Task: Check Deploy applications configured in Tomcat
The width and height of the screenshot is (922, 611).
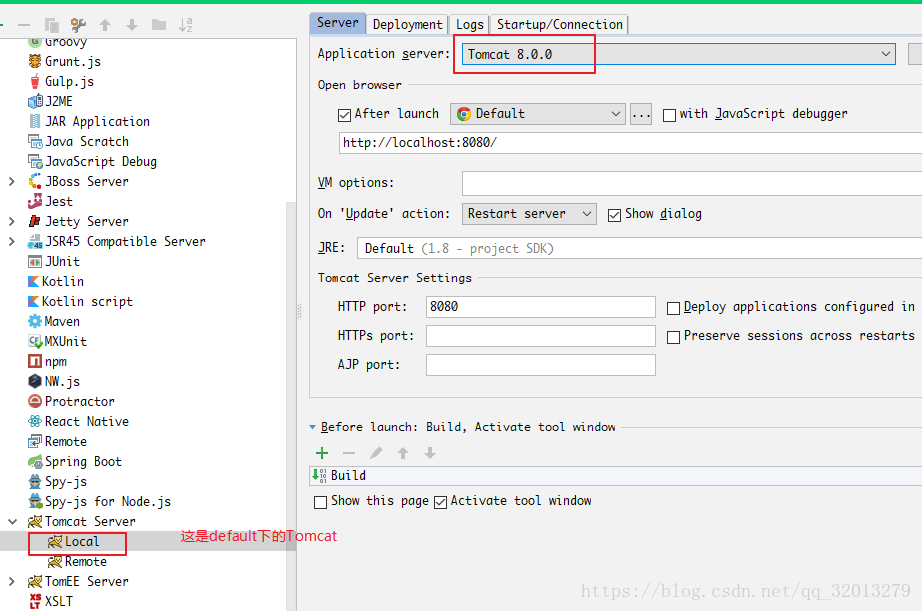Action: (674, 308)
